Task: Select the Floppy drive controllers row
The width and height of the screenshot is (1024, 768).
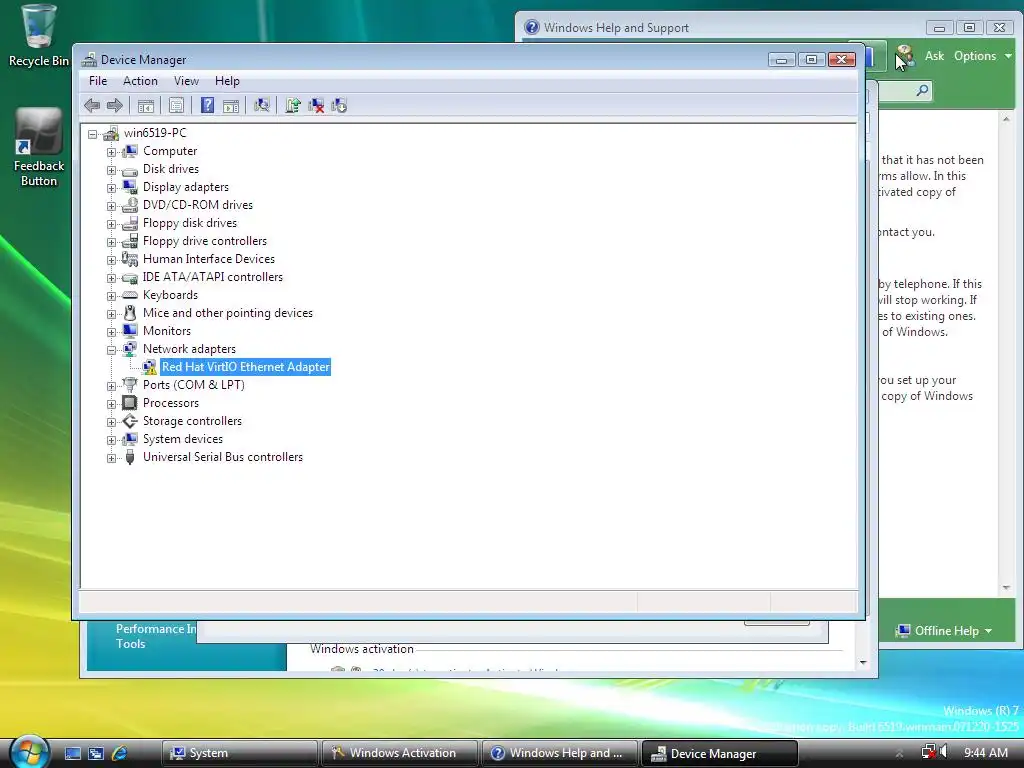Action: point(205,241)
